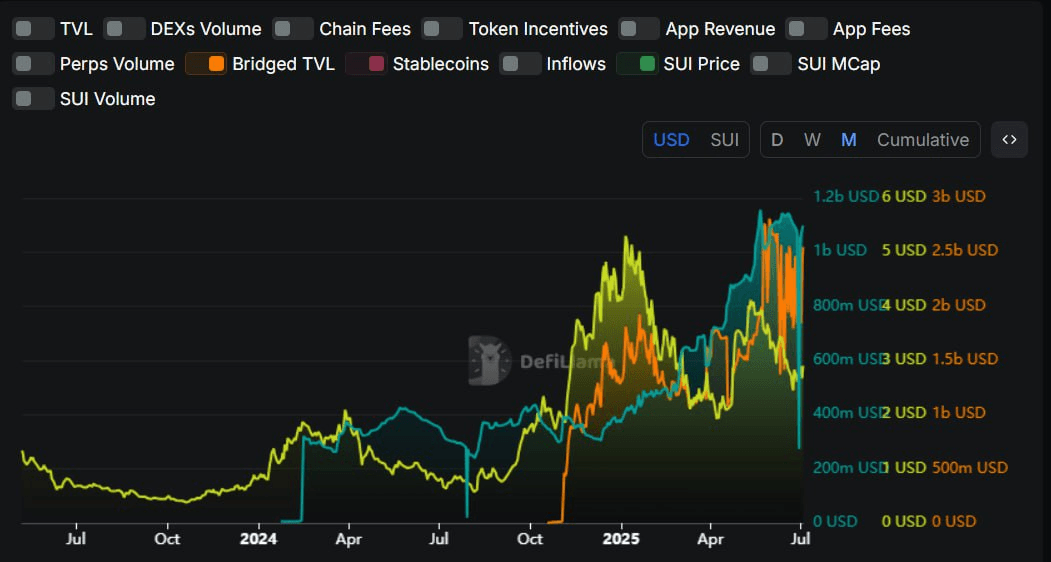
Task: Switch to Cumulative view
Action: point(923,139)
